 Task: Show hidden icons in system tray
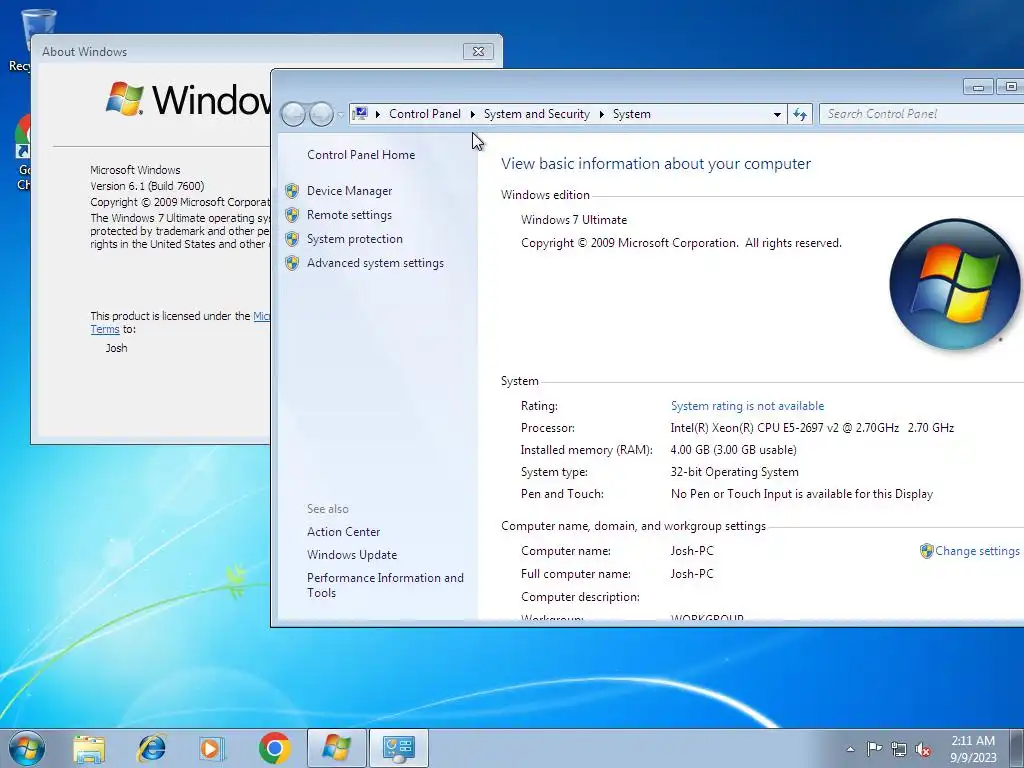tap(850, 749)
